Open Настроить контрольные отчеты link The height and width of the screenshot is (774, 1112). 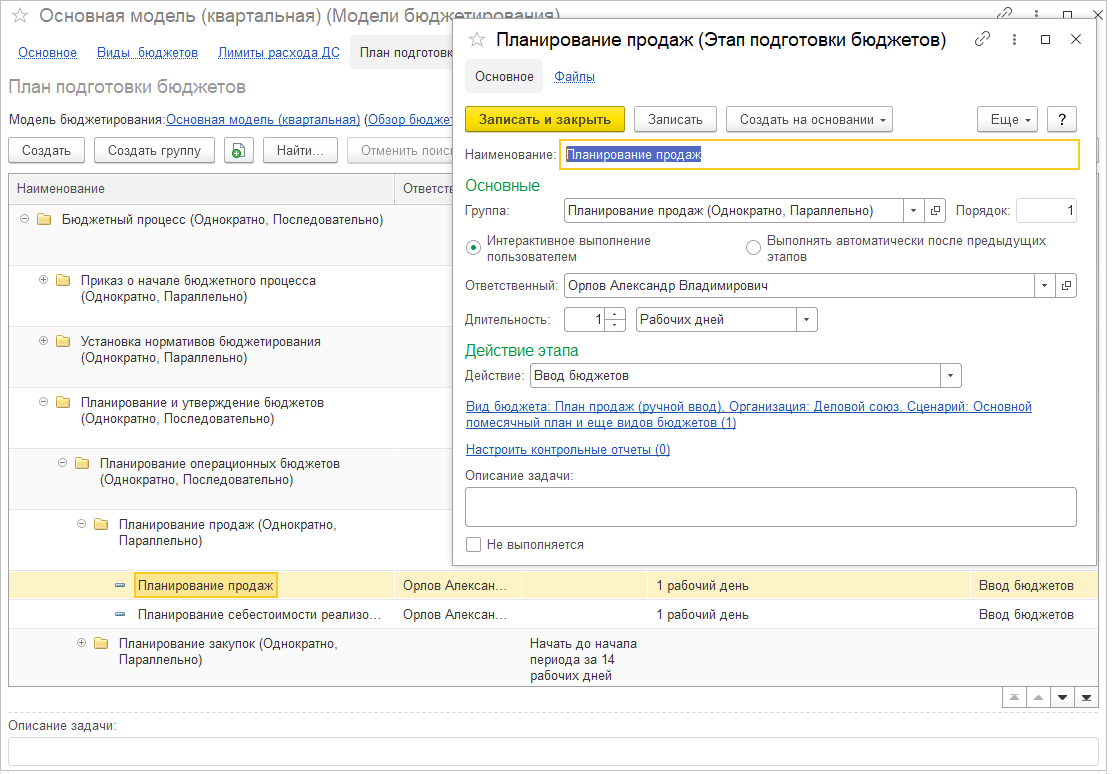pyautogui.click(x=567, y=450)
